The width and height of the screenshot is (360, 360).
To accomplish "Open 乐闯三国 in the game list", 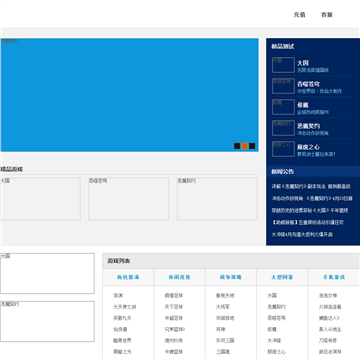I will 225,341.
